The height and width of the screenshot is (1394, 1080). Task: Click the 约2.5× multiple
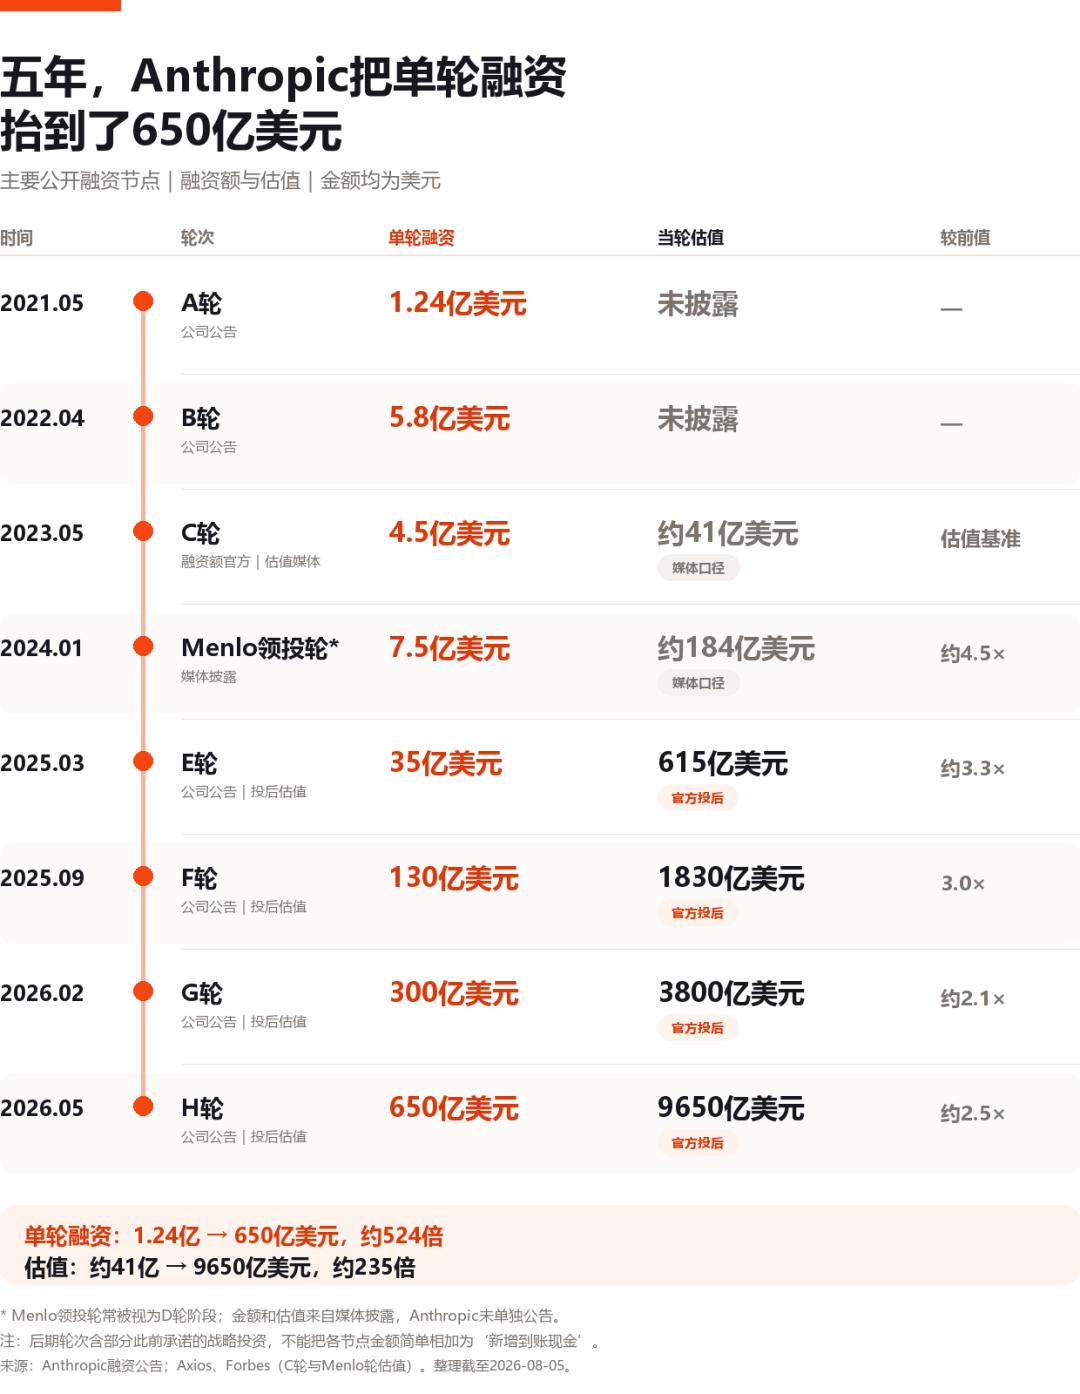pyautogui.click(x=972, y=1114)
